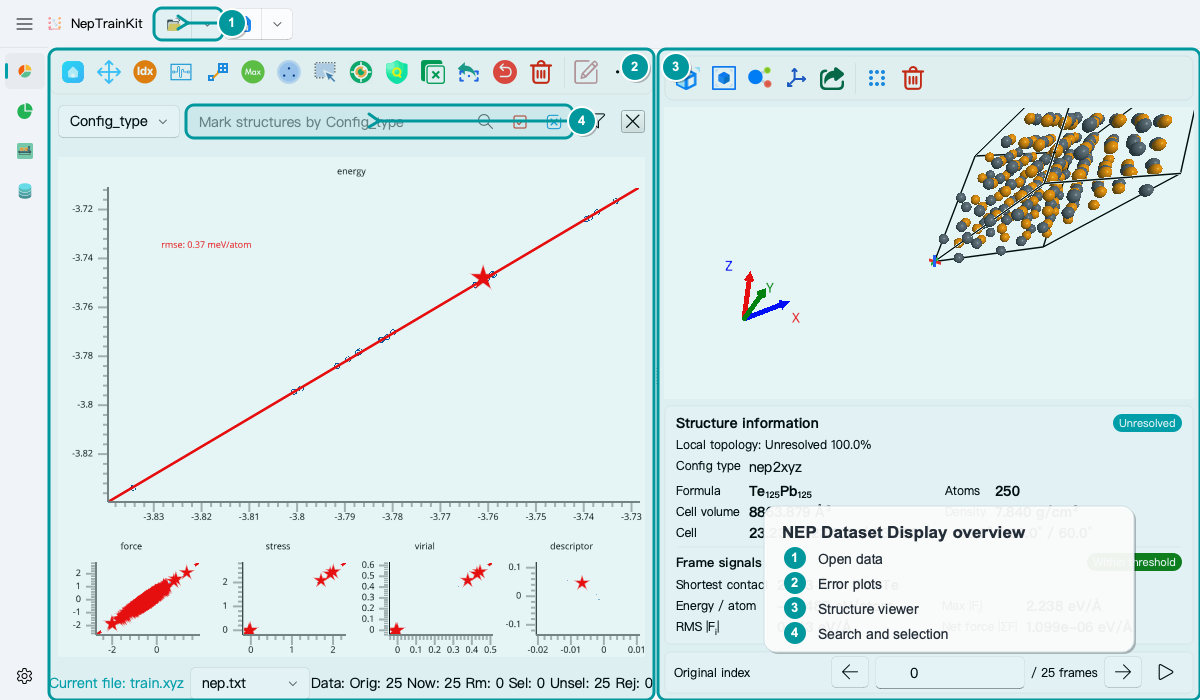Toggle the solid blue cube view icon

(x=724, y=78)
